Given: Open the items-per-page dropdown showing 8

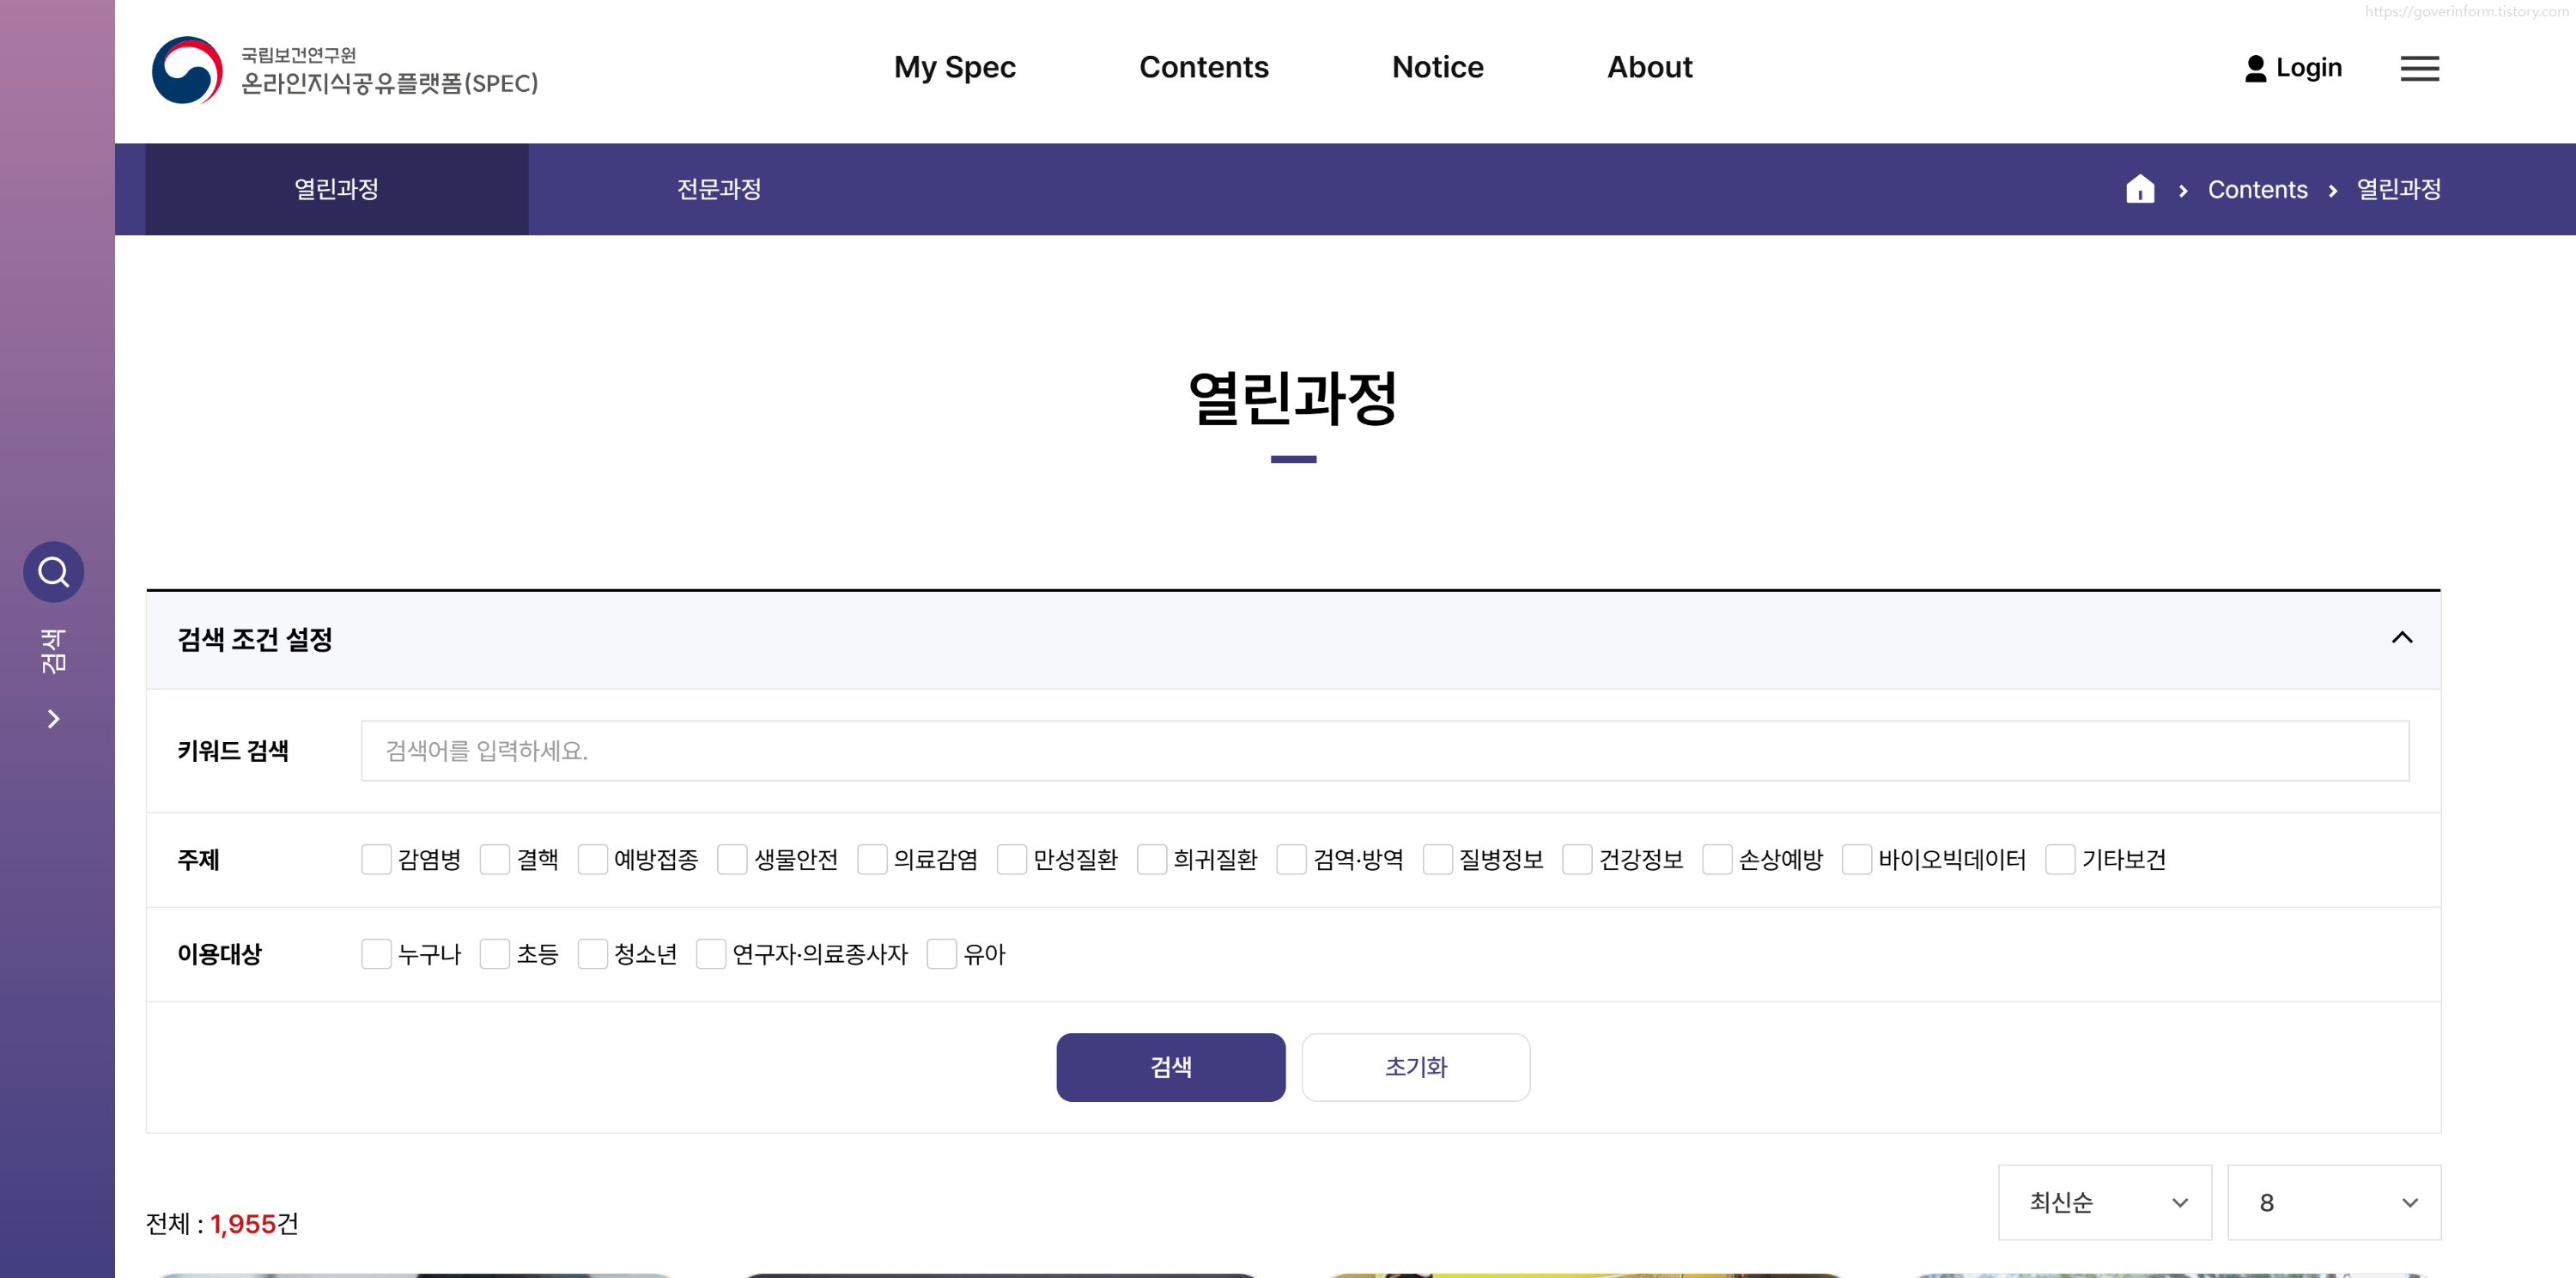Looking at the screenshot, I should pos(2333,1202).
